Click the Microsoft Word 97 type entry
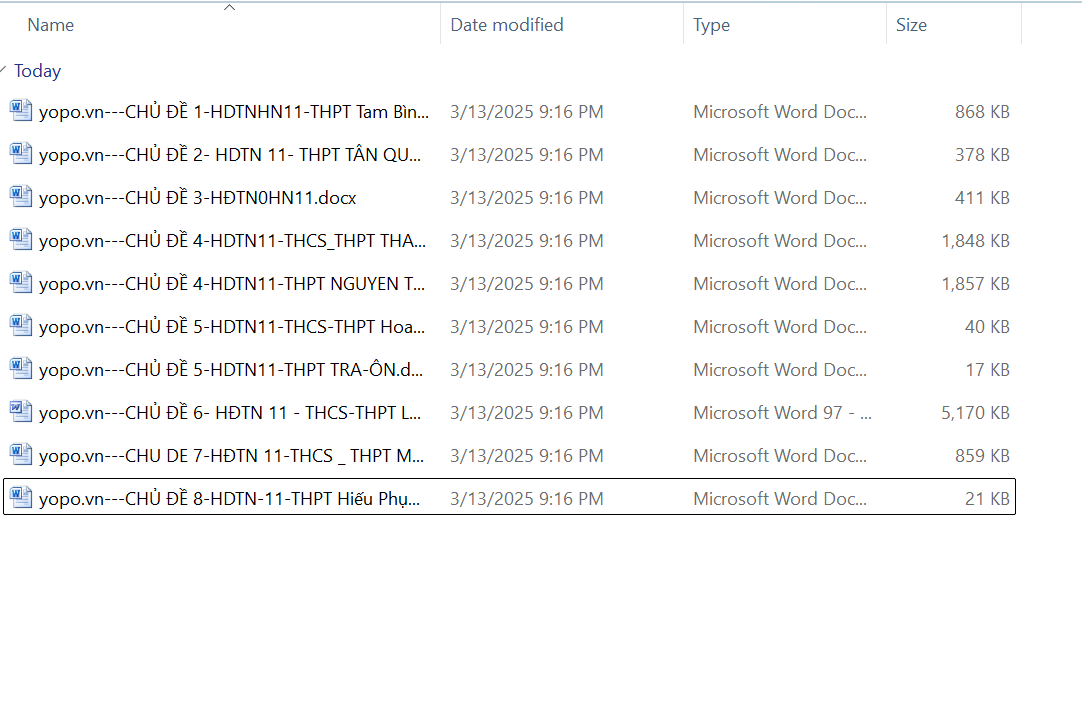 pyautogui.click(x=782, y=413)
